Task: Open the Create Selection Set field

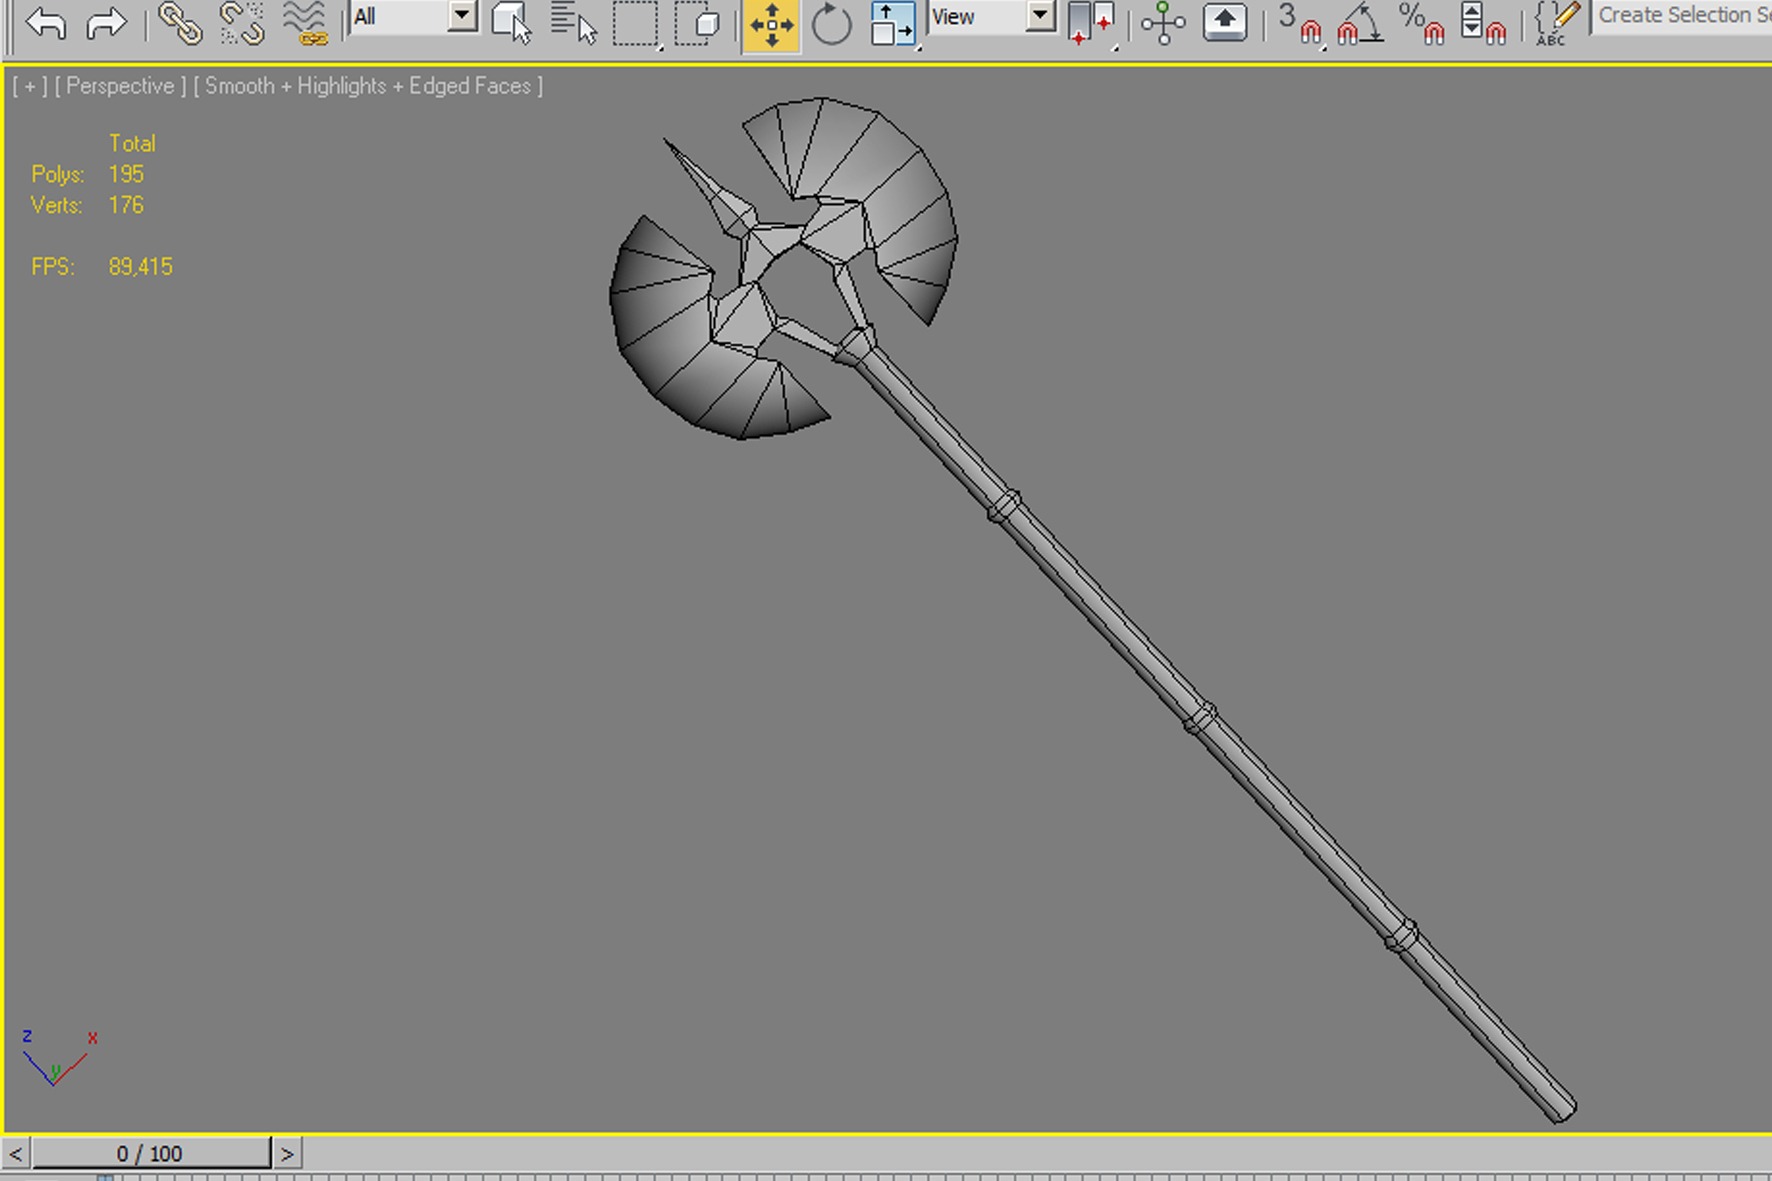Action: point(1682,16)
